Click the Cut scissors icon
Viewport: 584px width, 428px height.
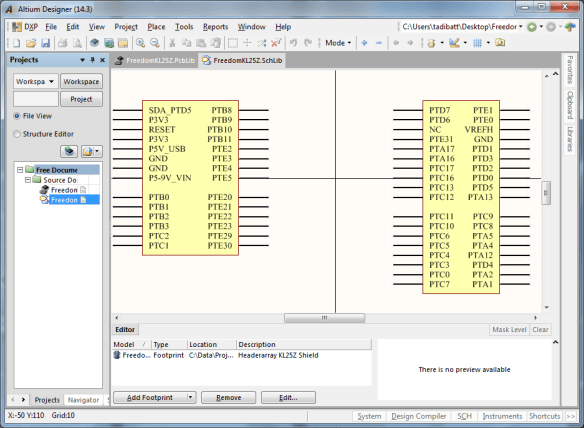[172, 43]
